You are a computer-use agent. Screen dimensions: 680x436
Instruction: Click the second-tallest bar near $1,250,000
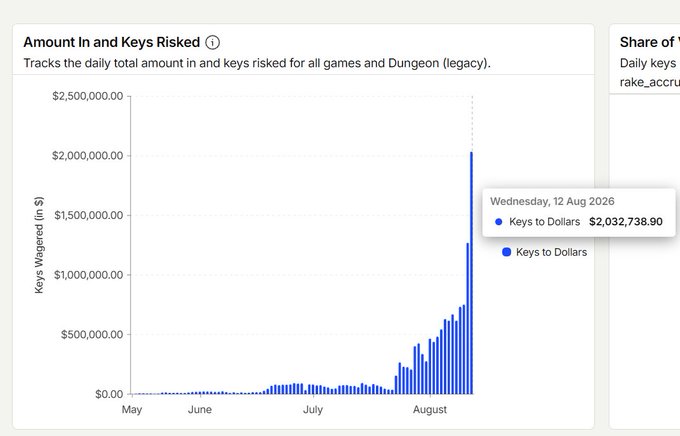click(468, 318)
